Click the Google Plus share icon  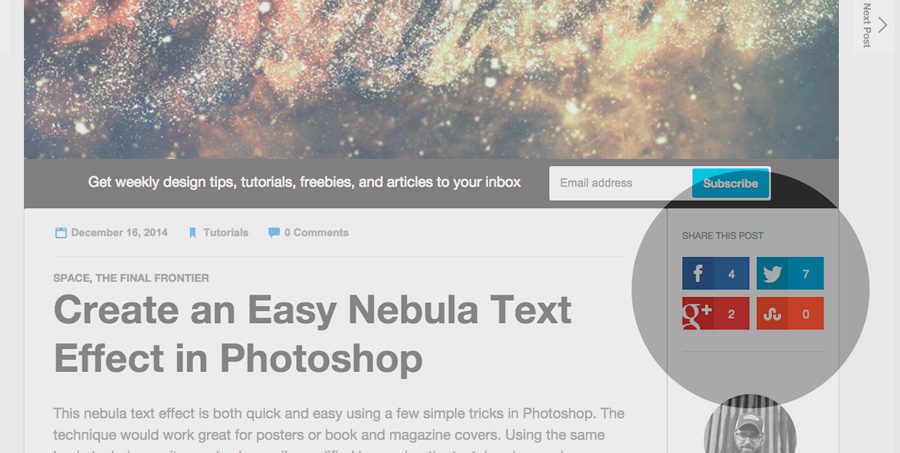pyautogui.click(x=698, y=313)
